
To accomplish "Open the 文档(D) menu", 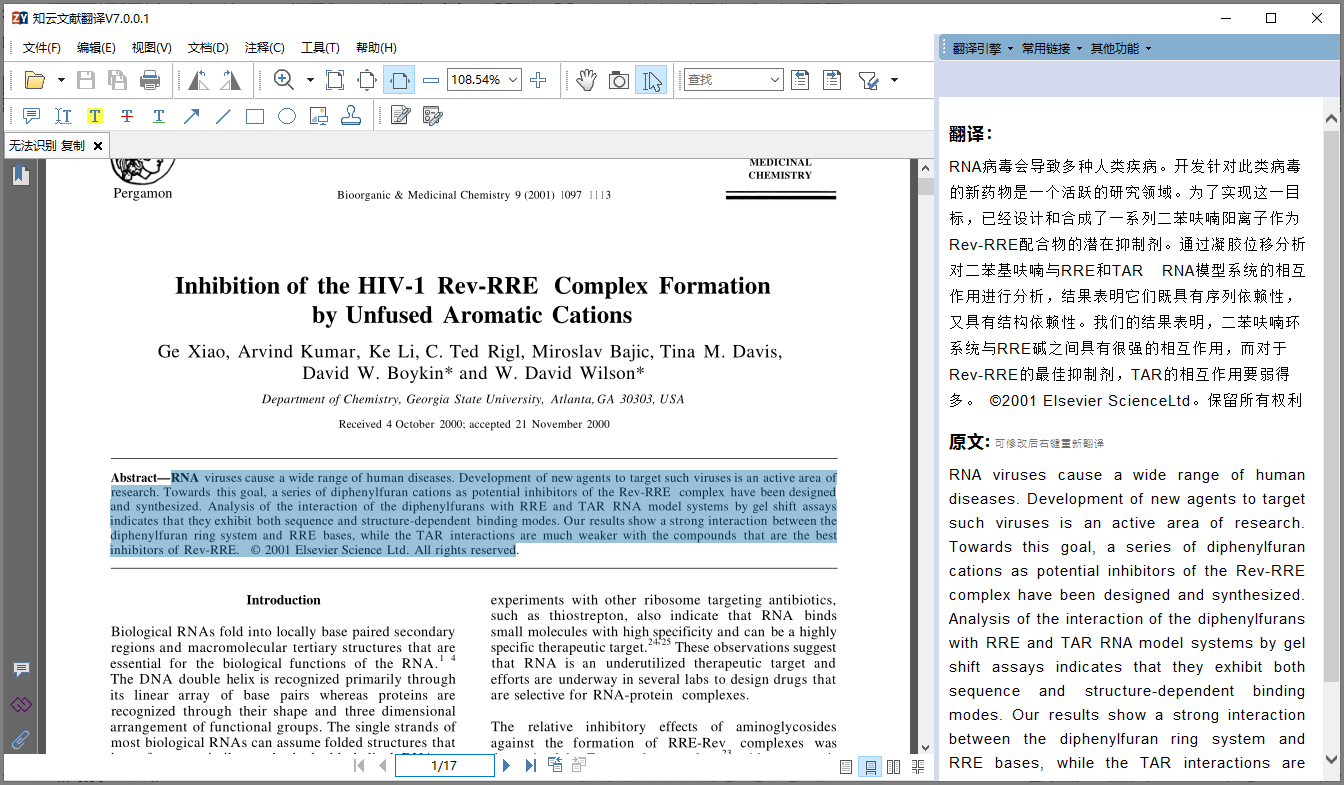I will [208, 48].
